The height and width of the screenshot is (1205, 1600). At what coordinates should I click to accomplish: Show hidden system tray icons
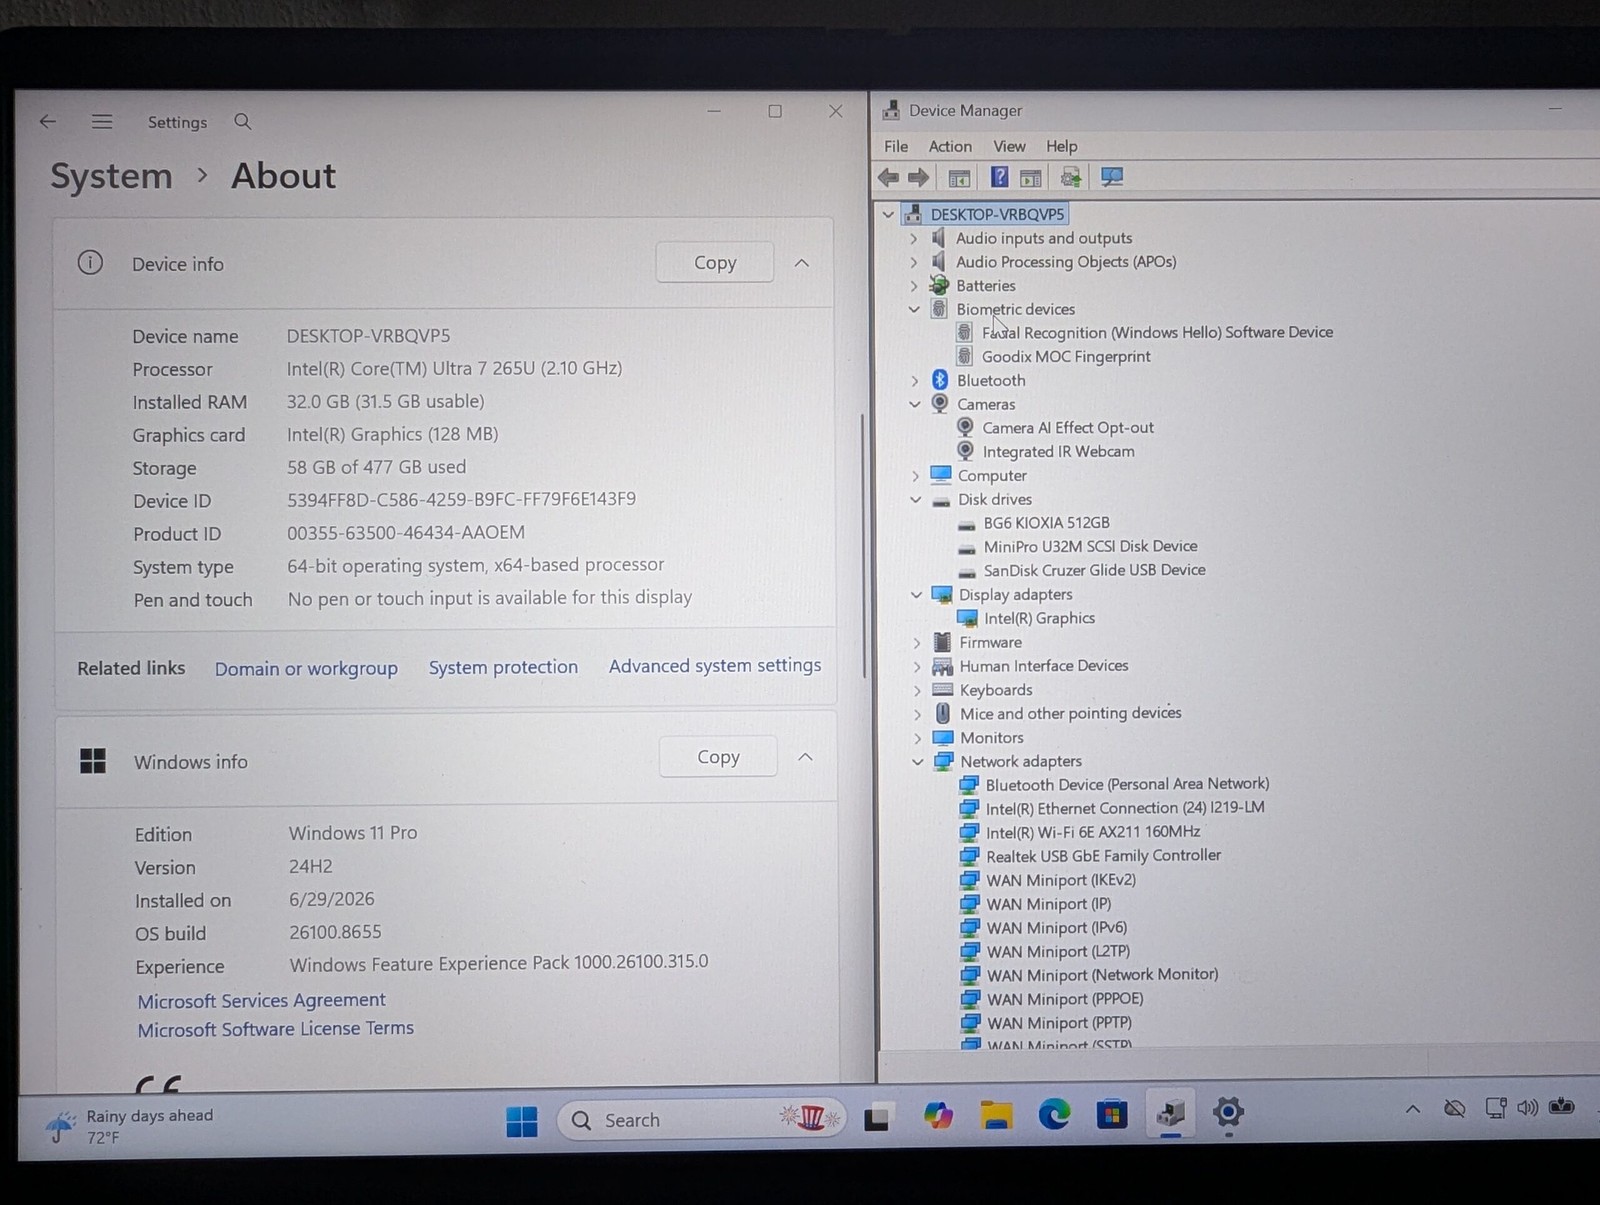[x=1412, y=1109]
